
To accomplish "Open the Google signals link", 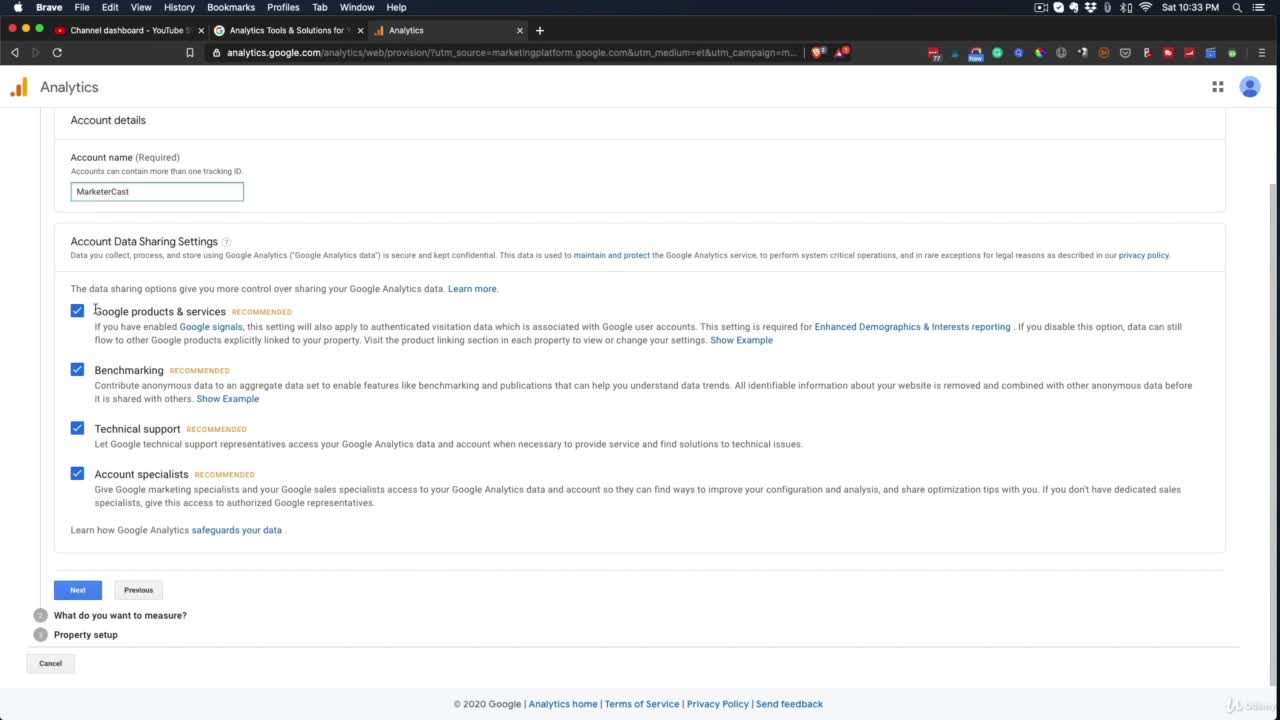I will (211, 327).
